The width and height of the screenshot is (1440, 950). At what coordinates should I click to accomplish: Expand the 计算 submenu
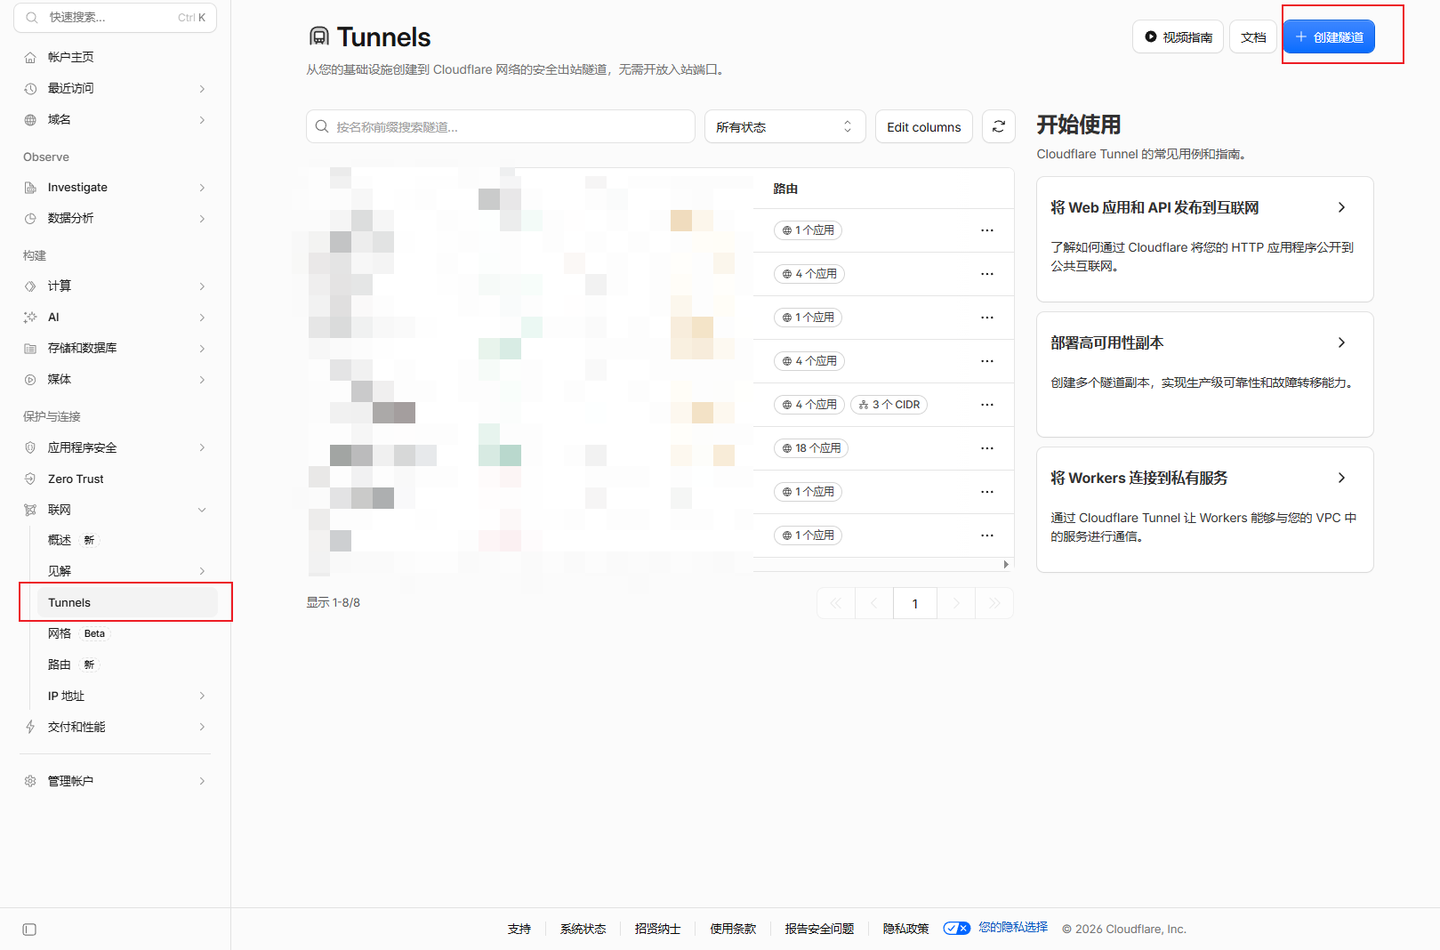pos(202,286)
